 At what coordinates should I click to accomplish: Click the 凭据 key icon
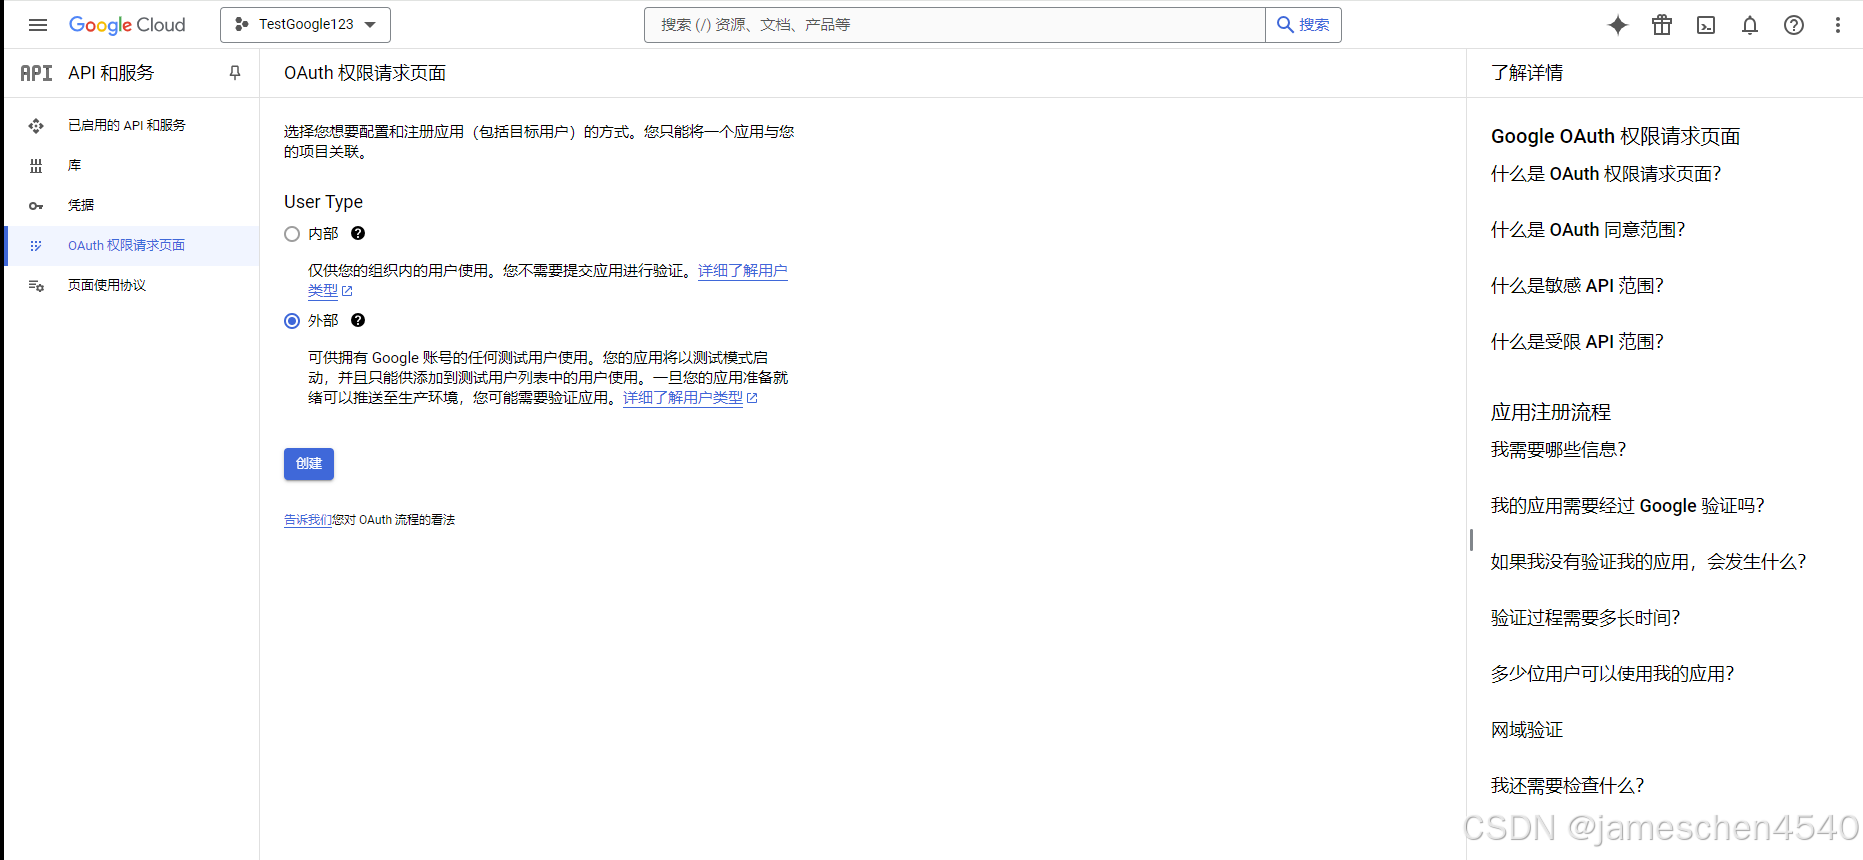click(x=36, y=205)
